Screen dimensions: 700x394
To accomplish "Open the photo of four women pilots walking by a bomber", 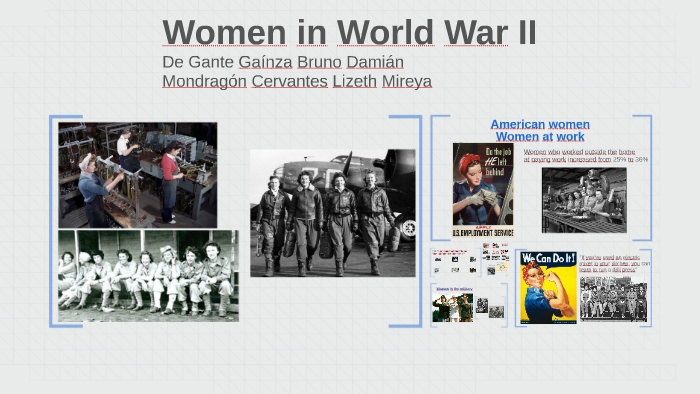I will coord(333,213).
